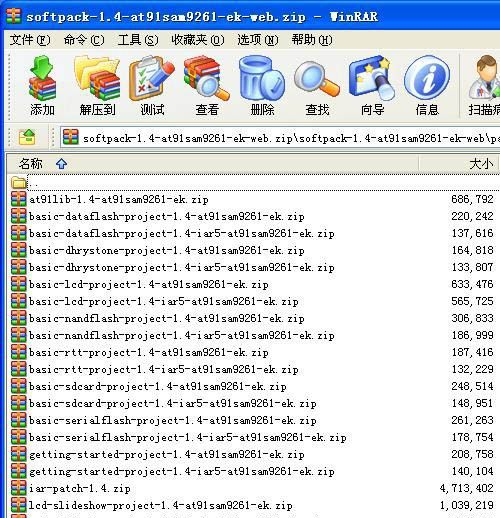Click the 添加 (Add) toolbar icon

[x=42, y=86]
